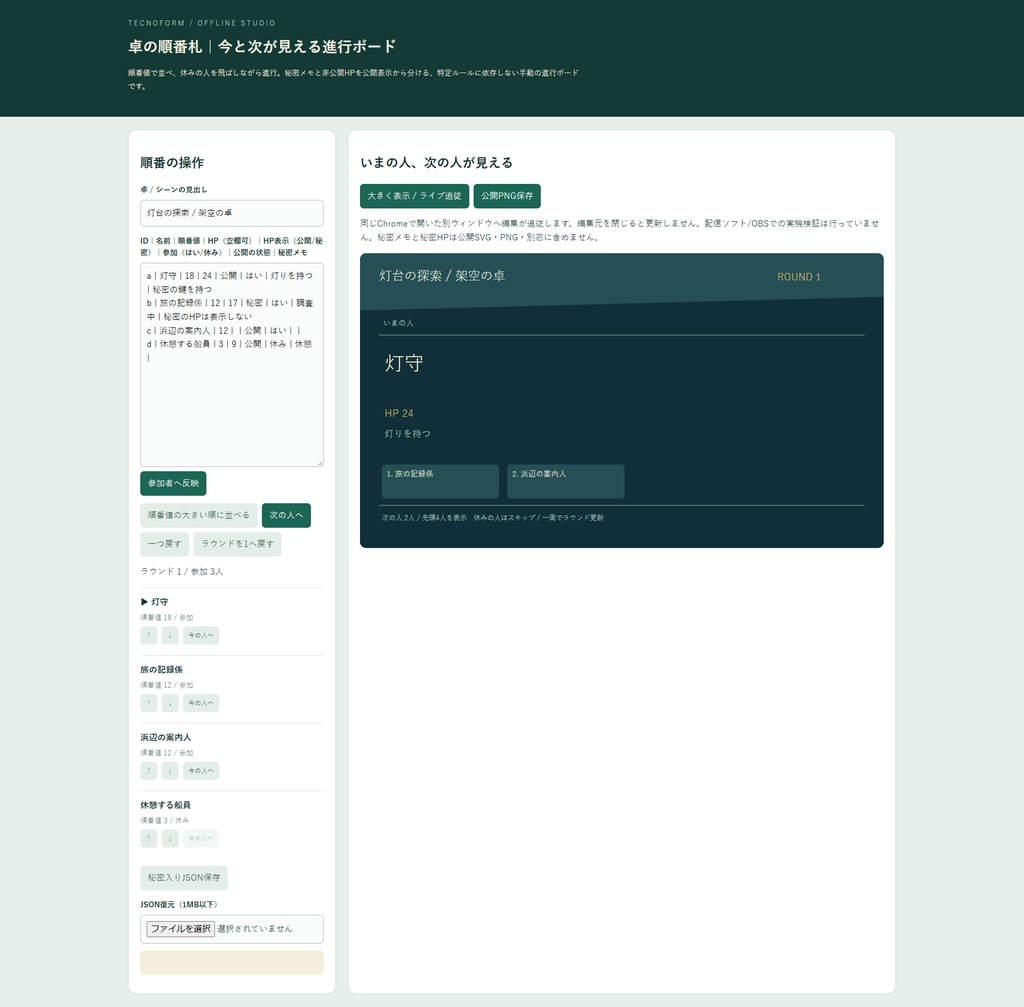The width and height of the screenshot is (1024, 1007).
Task: Click the 灯りを持つ note on the board
Action: click(x=408, y=434)
